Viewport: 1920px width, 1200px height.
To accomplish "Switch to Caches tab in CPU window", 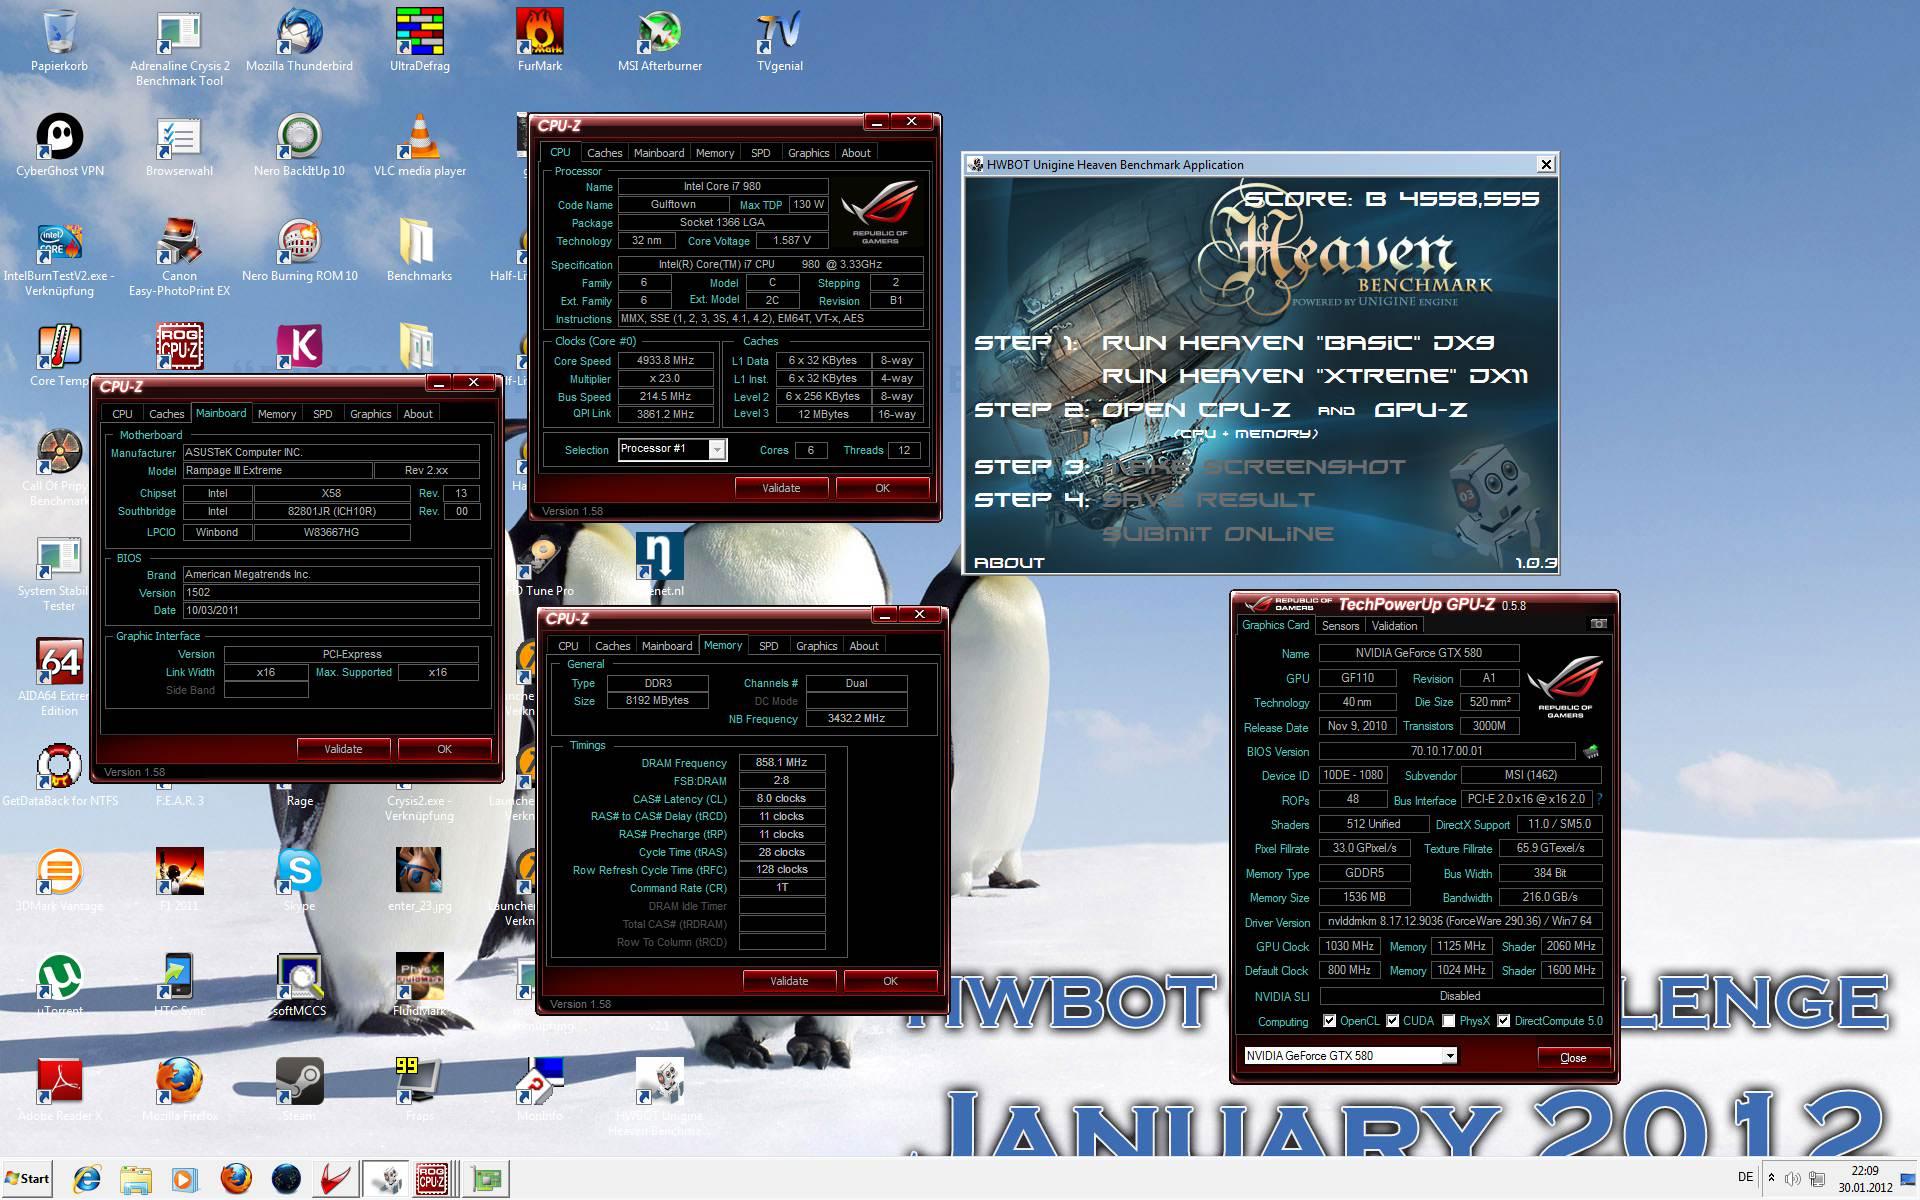I will 604,153.
